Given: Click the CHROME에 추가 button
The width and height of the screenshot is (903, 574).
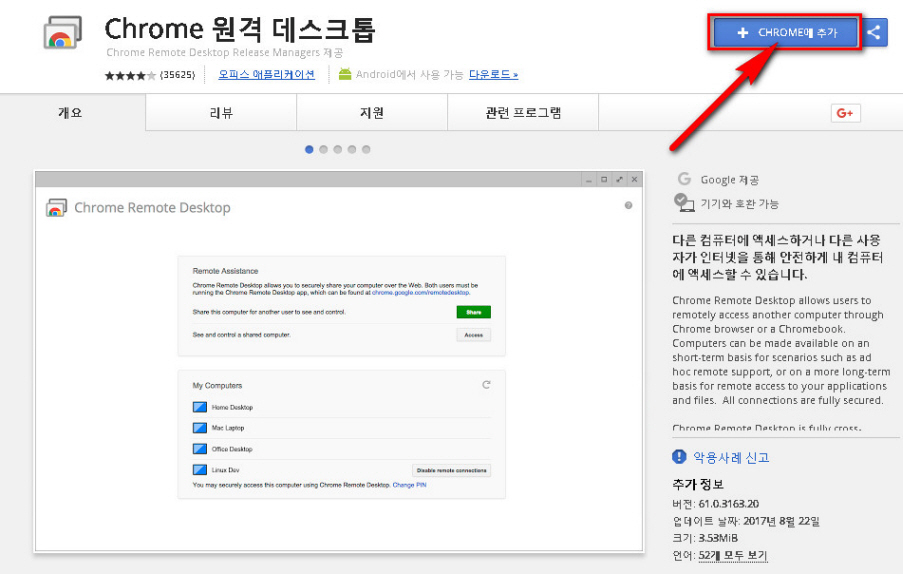Looking at the screenshot, I should pos(787,32).
